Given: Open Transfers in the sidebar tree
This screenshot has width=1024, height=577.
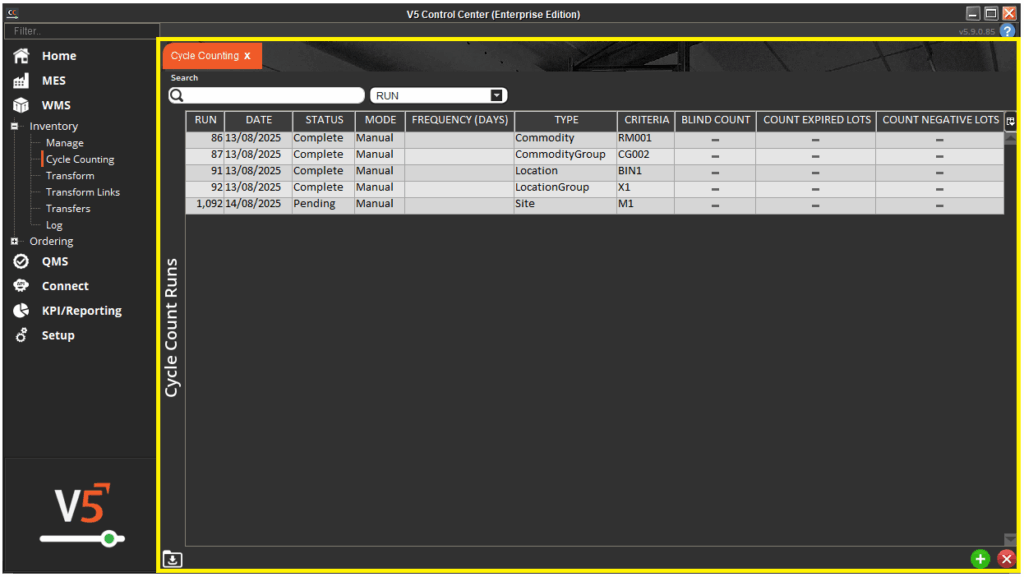Looking at the screenshot, I should coord(68,208).
